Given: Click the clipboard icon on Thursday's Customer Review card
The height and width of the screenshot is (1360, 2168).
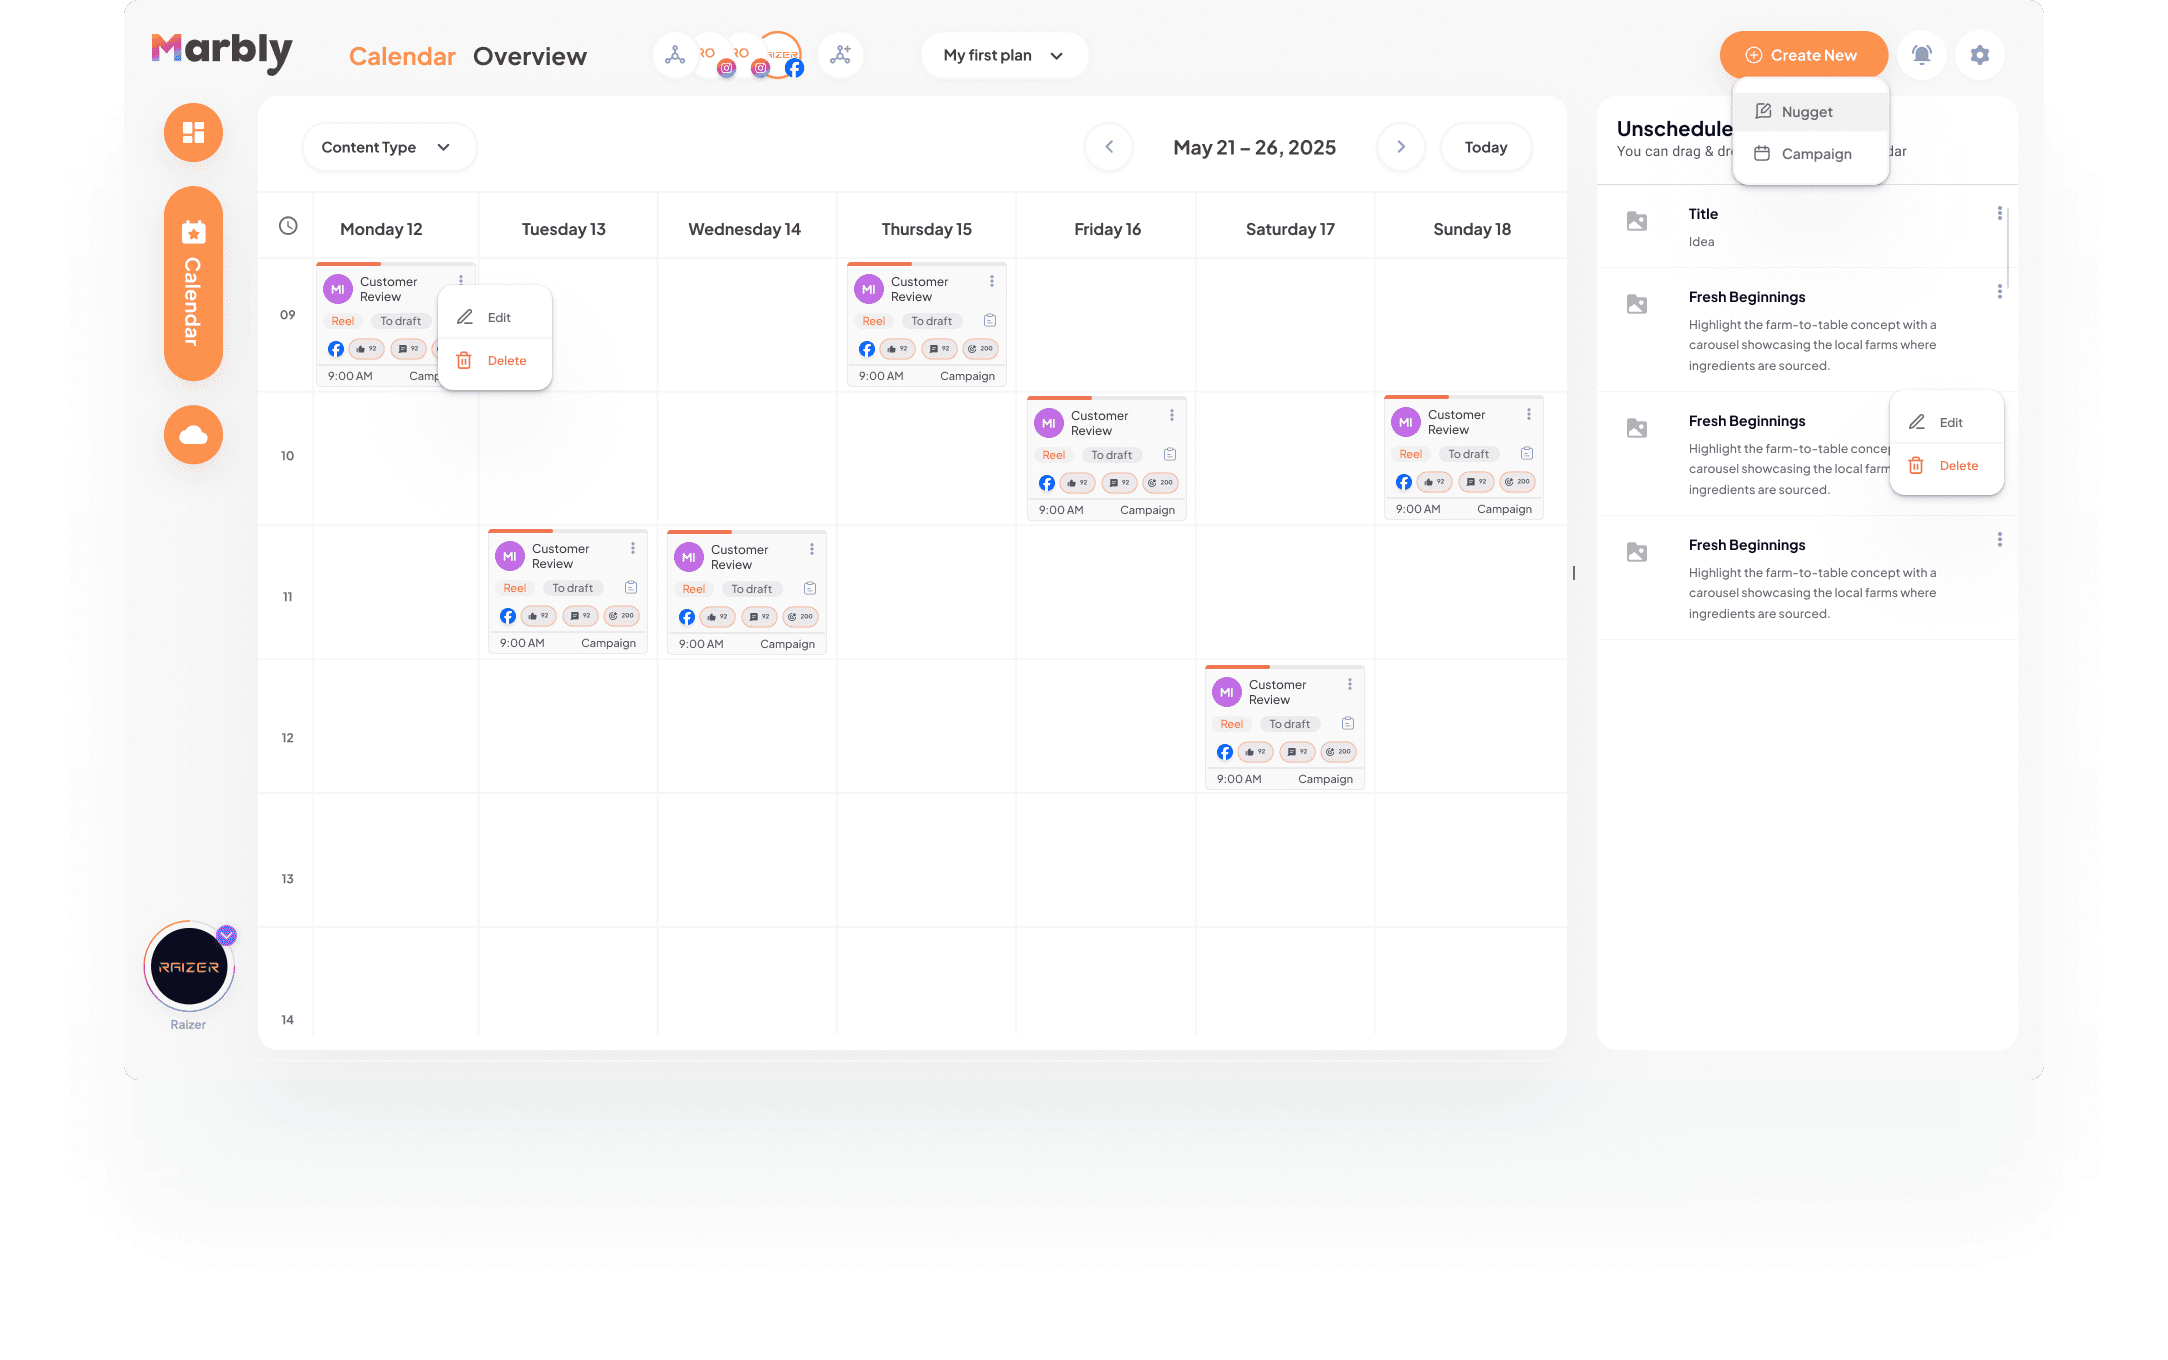Looking at the screenshot, I should (989, 320).
